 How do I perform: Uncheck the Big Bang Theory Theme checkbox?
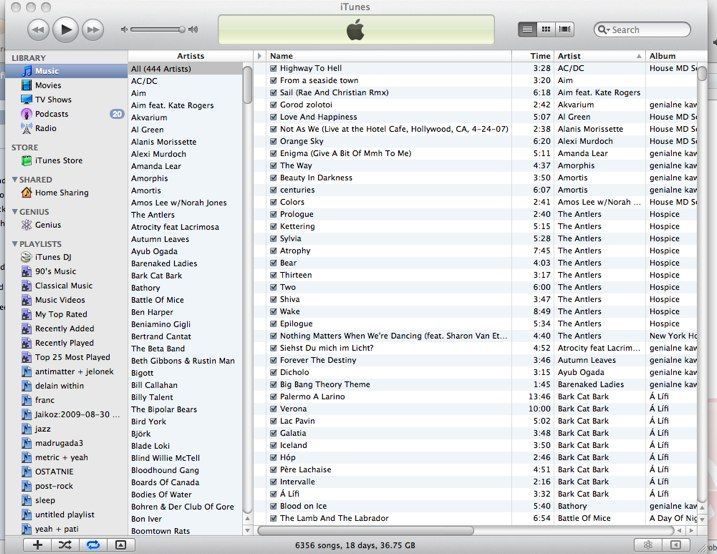tap(273, 384)
